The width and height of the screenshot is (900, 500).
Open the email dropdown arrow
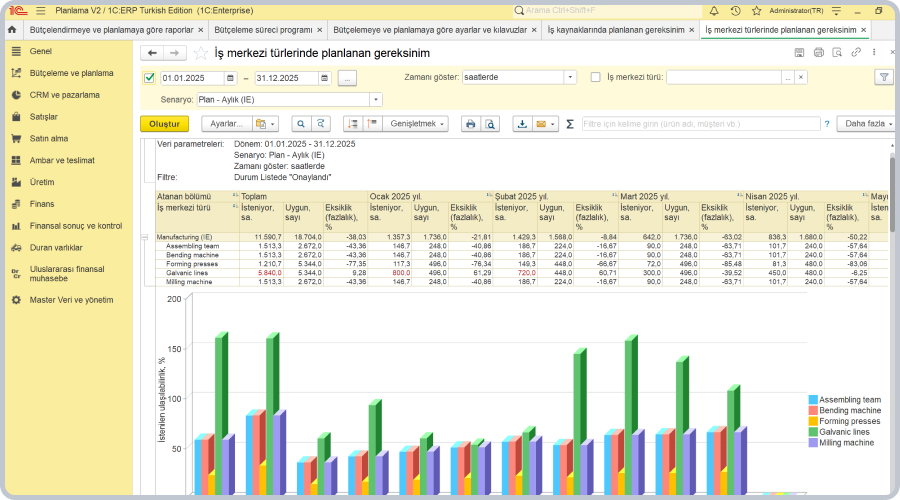(x=553, y=123)
